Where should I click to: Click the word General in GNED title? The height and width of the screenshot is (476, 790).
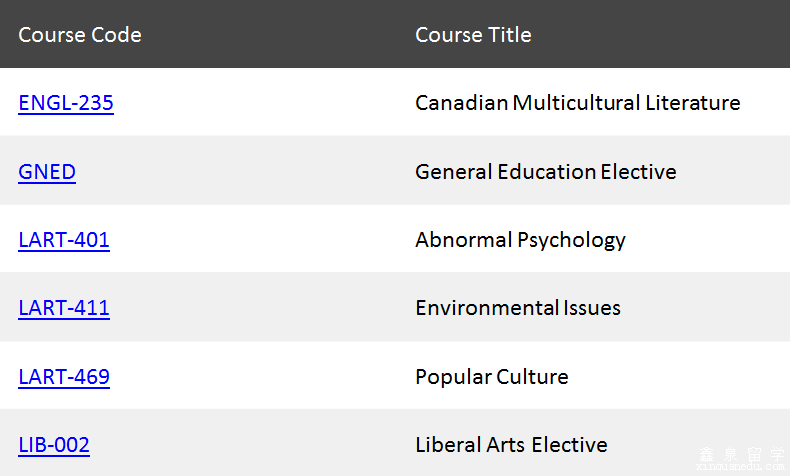(453, 172)
